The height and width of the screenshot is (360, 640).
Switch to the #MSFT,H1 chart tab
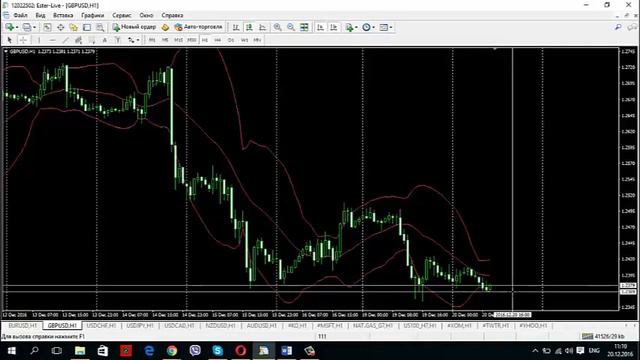click(330, 325)
